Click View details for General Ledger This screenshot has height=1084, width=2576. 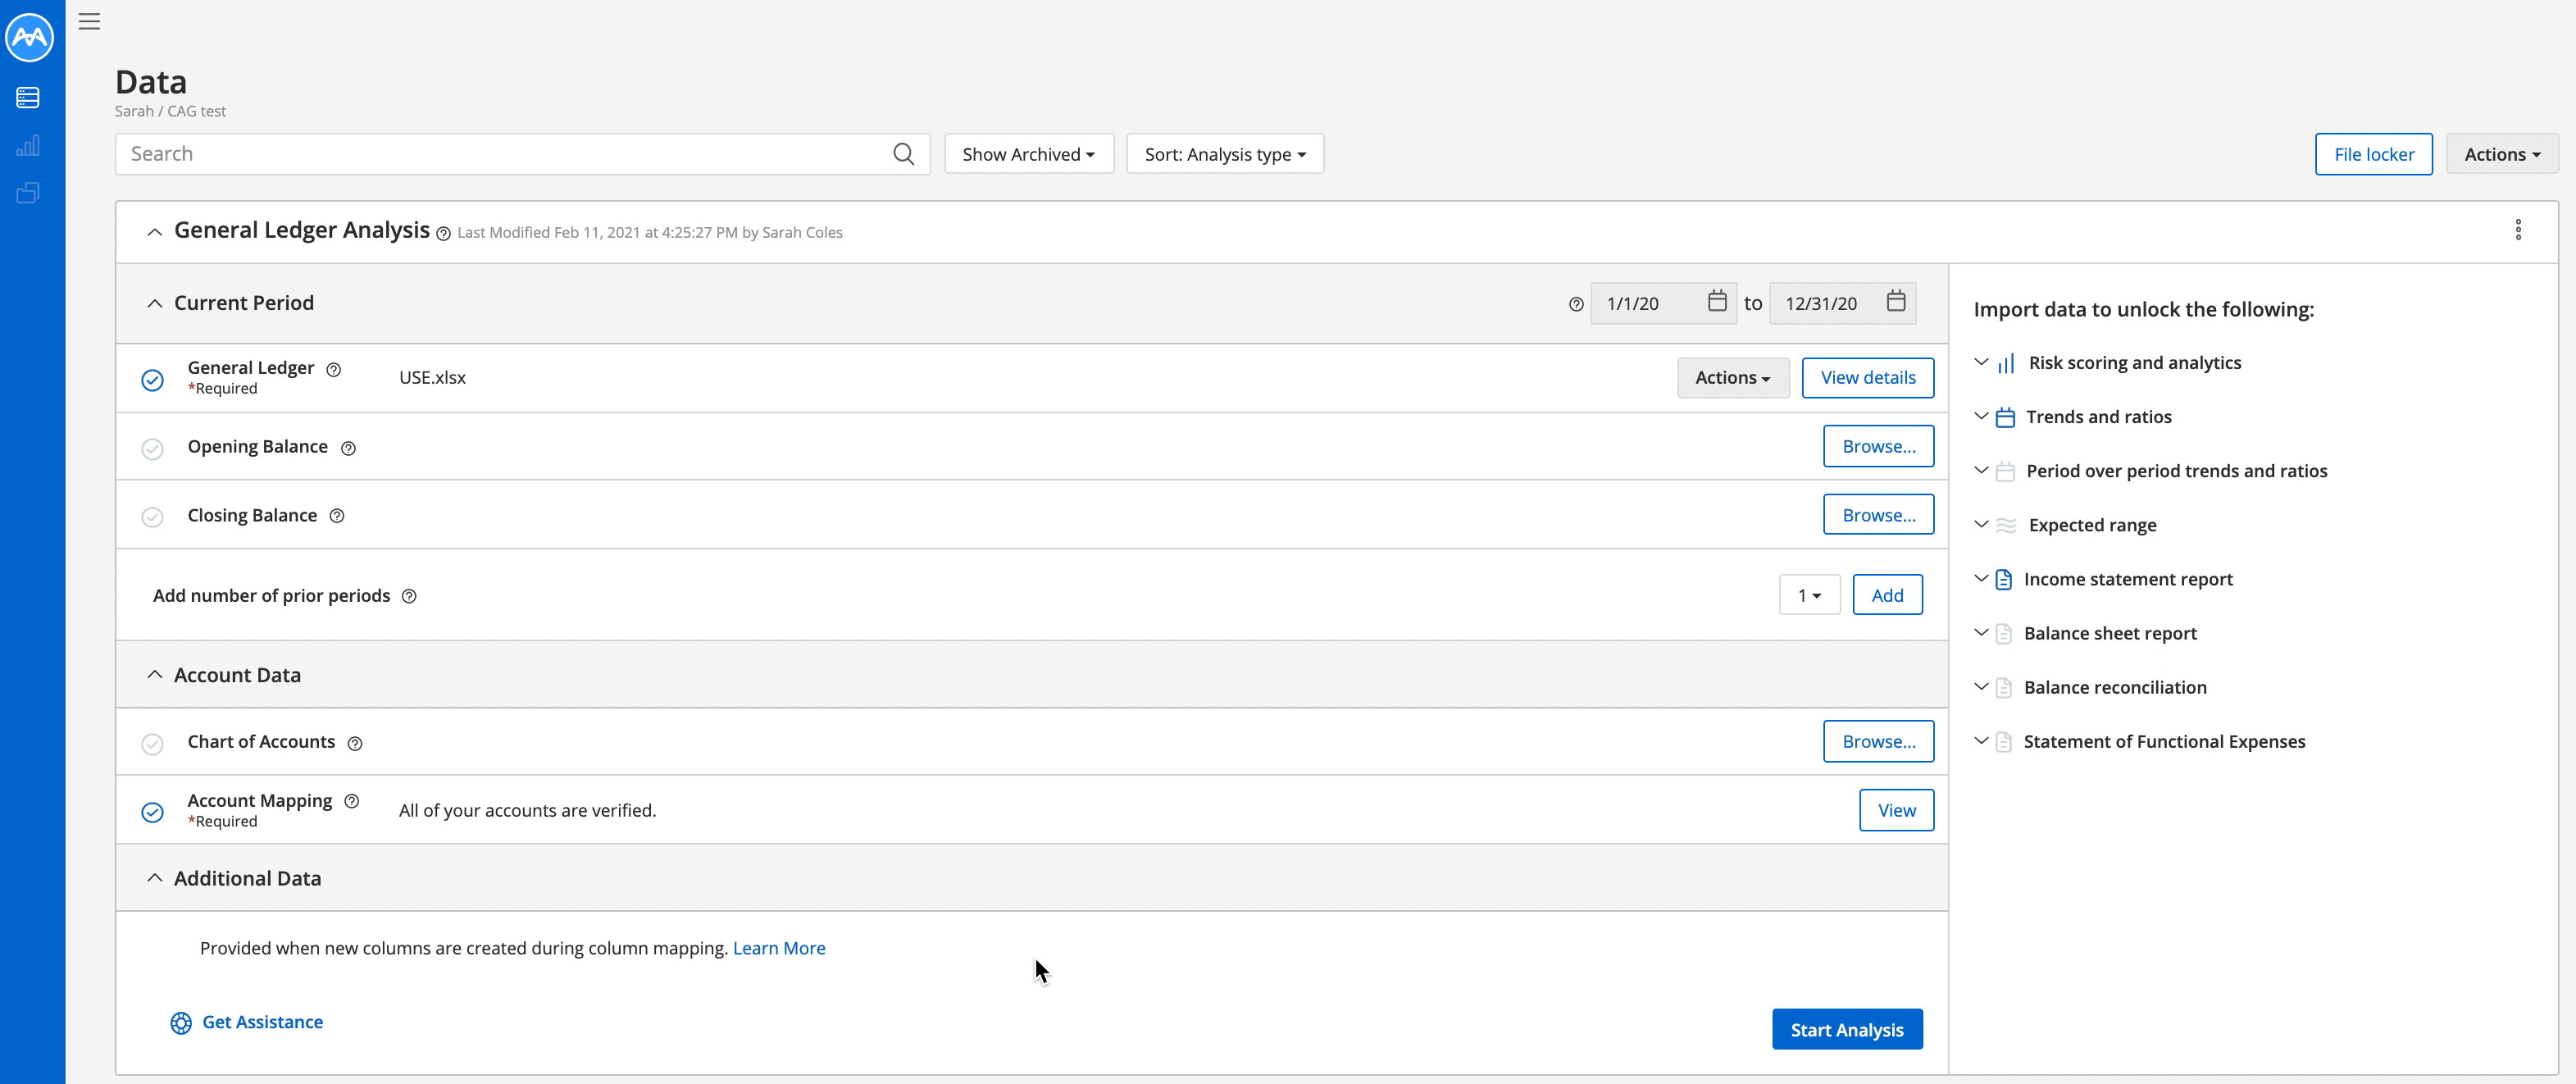coord(1868,378)
